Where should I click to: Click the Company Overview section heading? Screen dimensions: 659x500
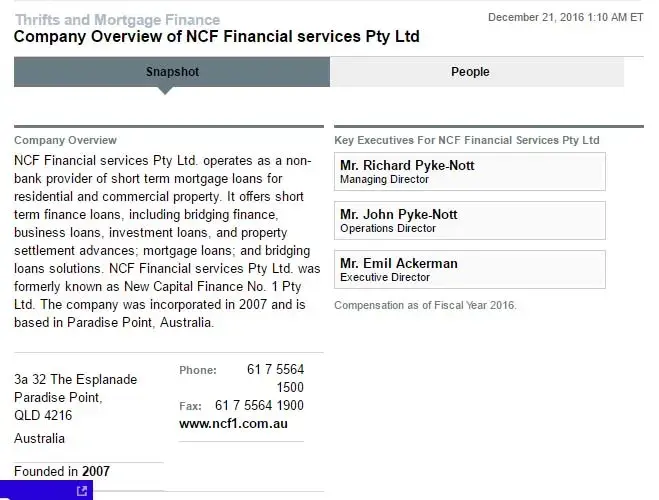[x=65, y=141]
